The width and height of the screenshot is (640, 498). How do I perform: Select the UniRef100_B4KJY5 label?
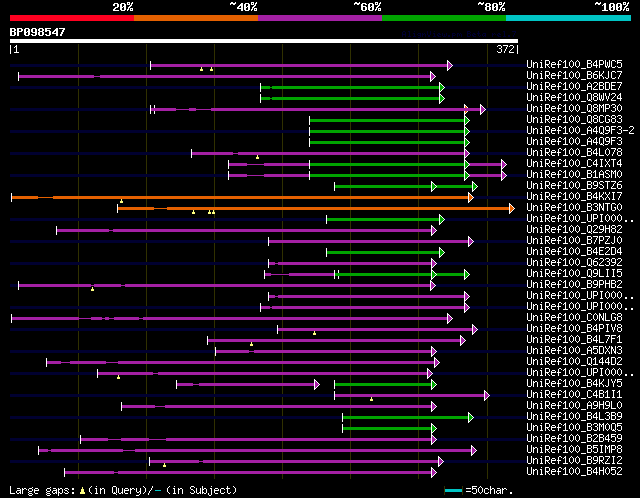point(574,384)
